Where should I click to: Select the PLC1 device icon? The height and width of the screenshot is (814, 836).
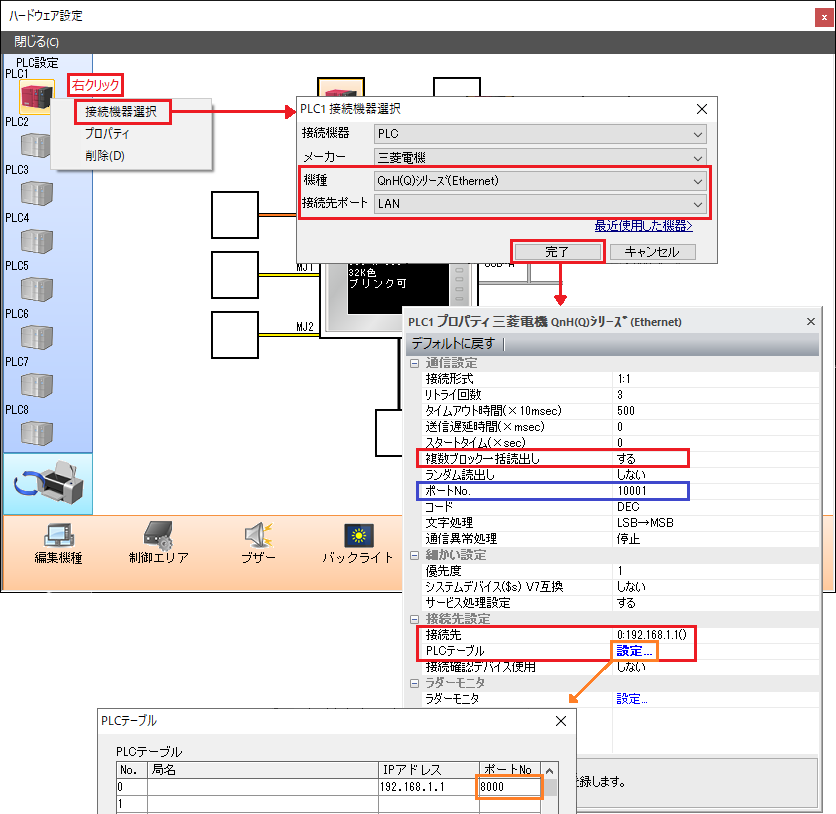(36, 97)
